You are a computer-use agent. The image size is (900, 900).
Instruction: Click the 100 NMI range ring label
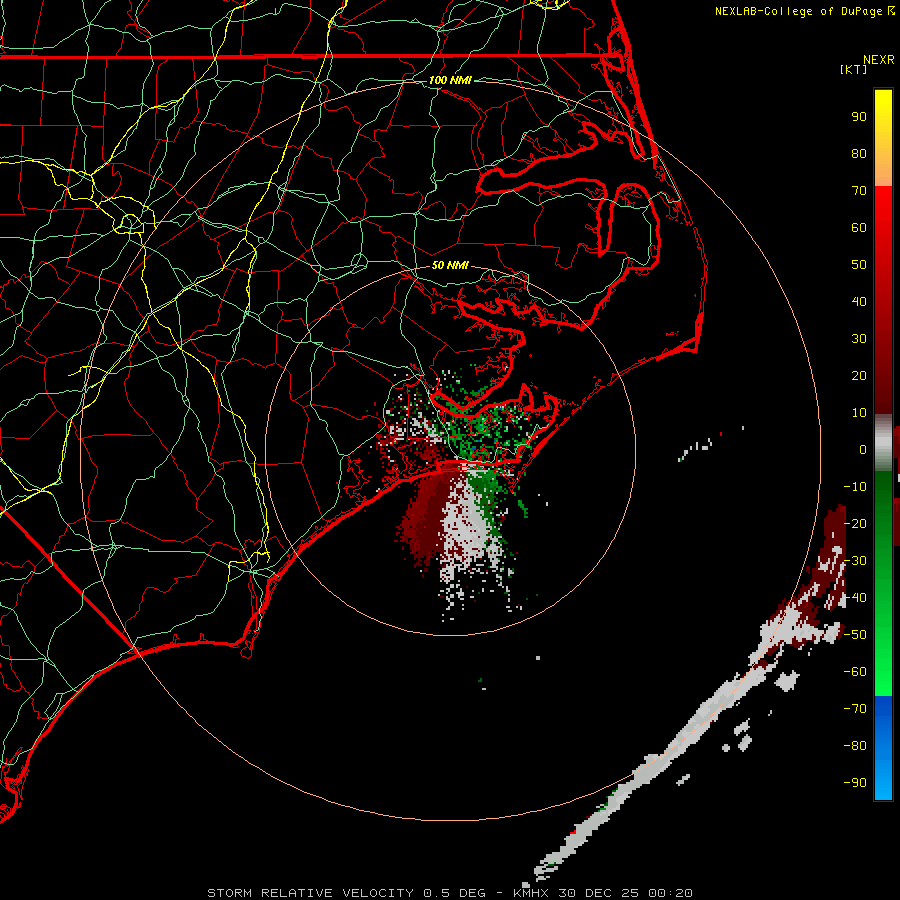tap(450, 80)
